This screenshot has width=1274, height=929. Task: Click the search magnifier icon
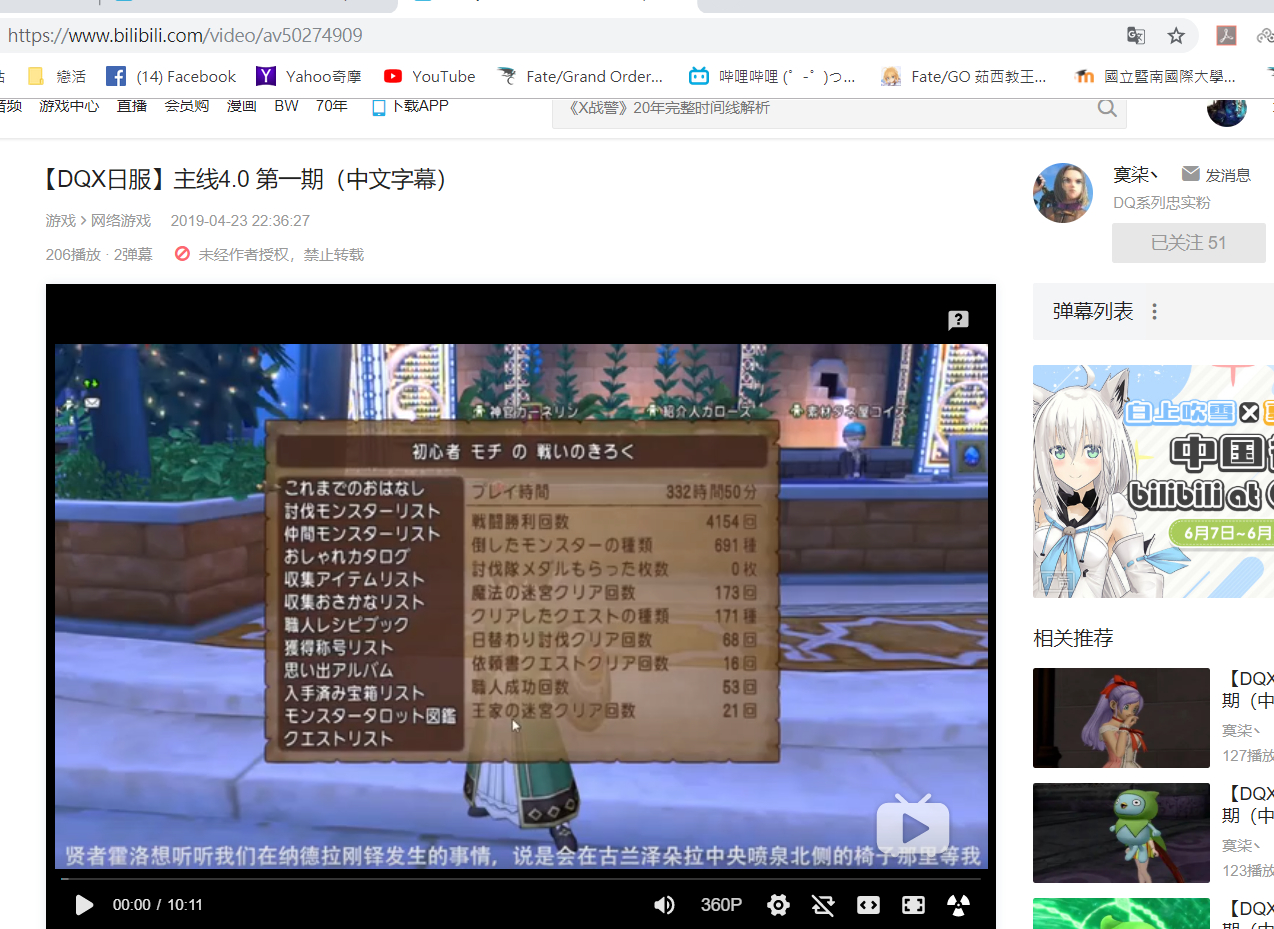point(1107,108)
